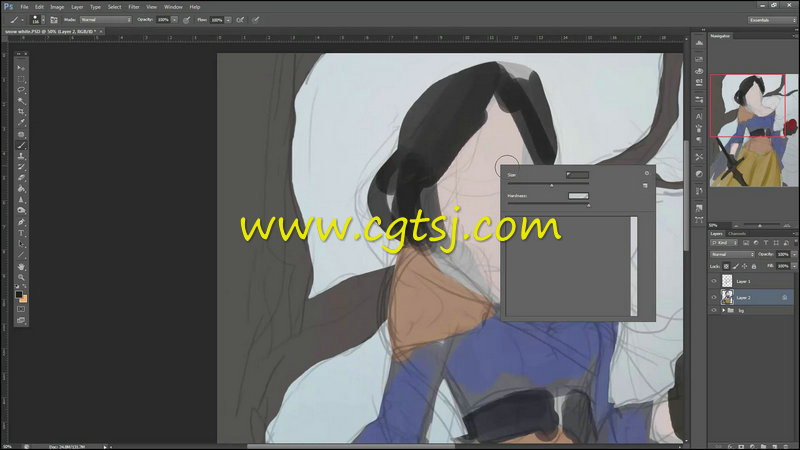Open layer filter Kind dropdown
The width and height of the screenshot is (800, 450).
click(724, 243)
